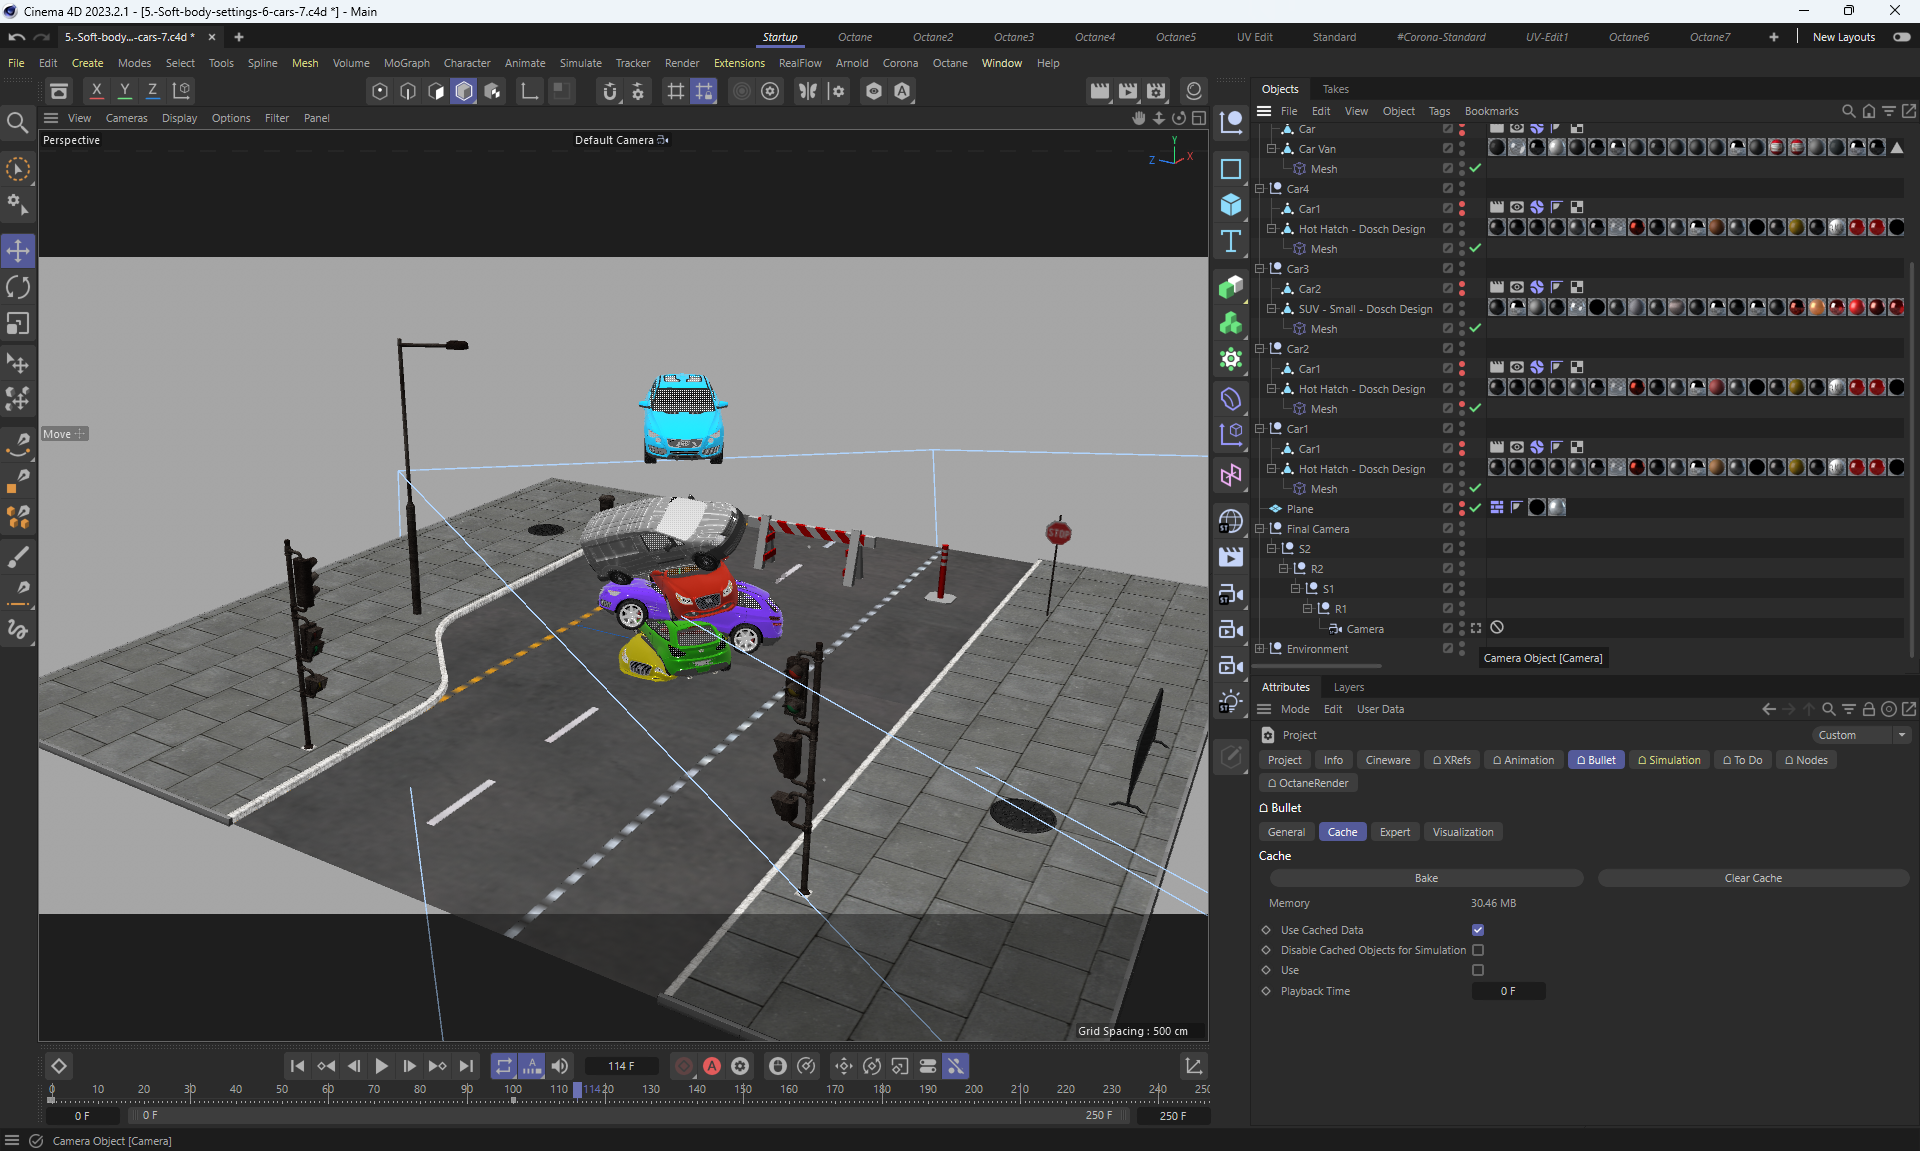This screenshot has width=1920, height=1151.
Task: Toggle the Autokeying button in timeline
Action: click(712, 1066)
